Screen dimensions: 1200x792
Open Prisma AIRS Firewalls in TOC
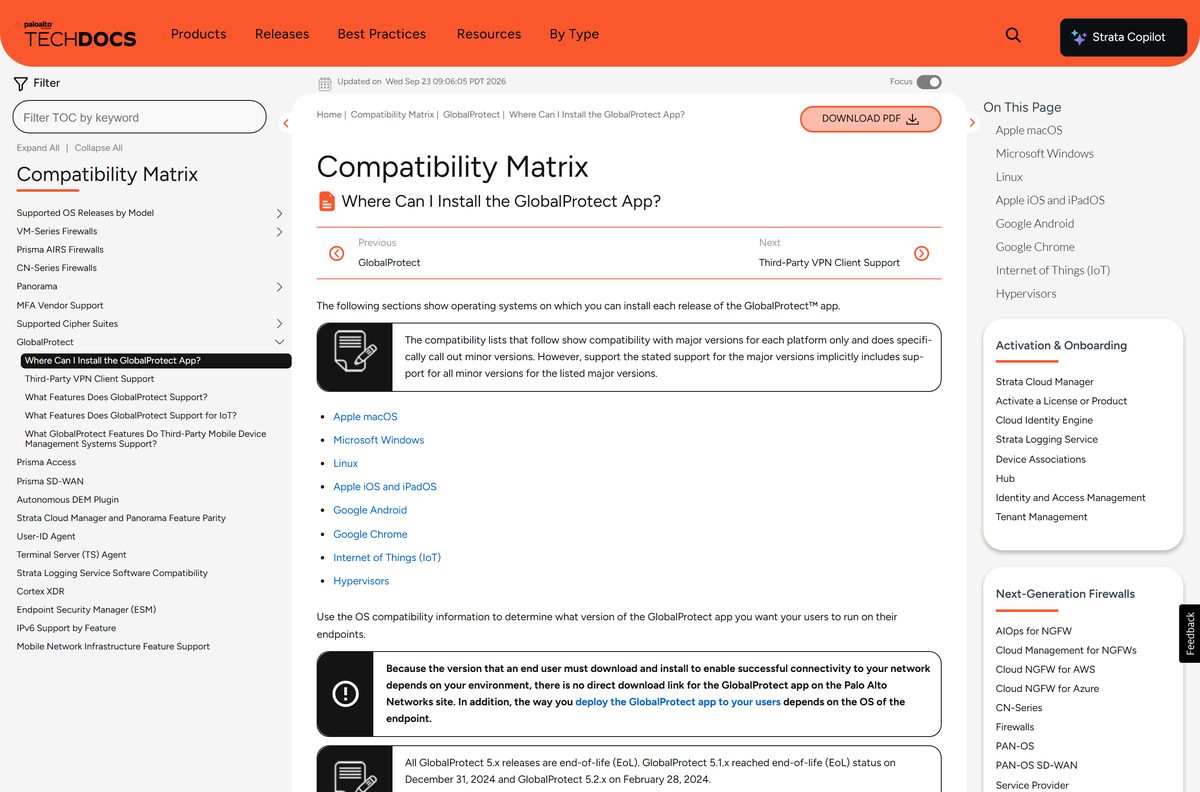point(60,250)
